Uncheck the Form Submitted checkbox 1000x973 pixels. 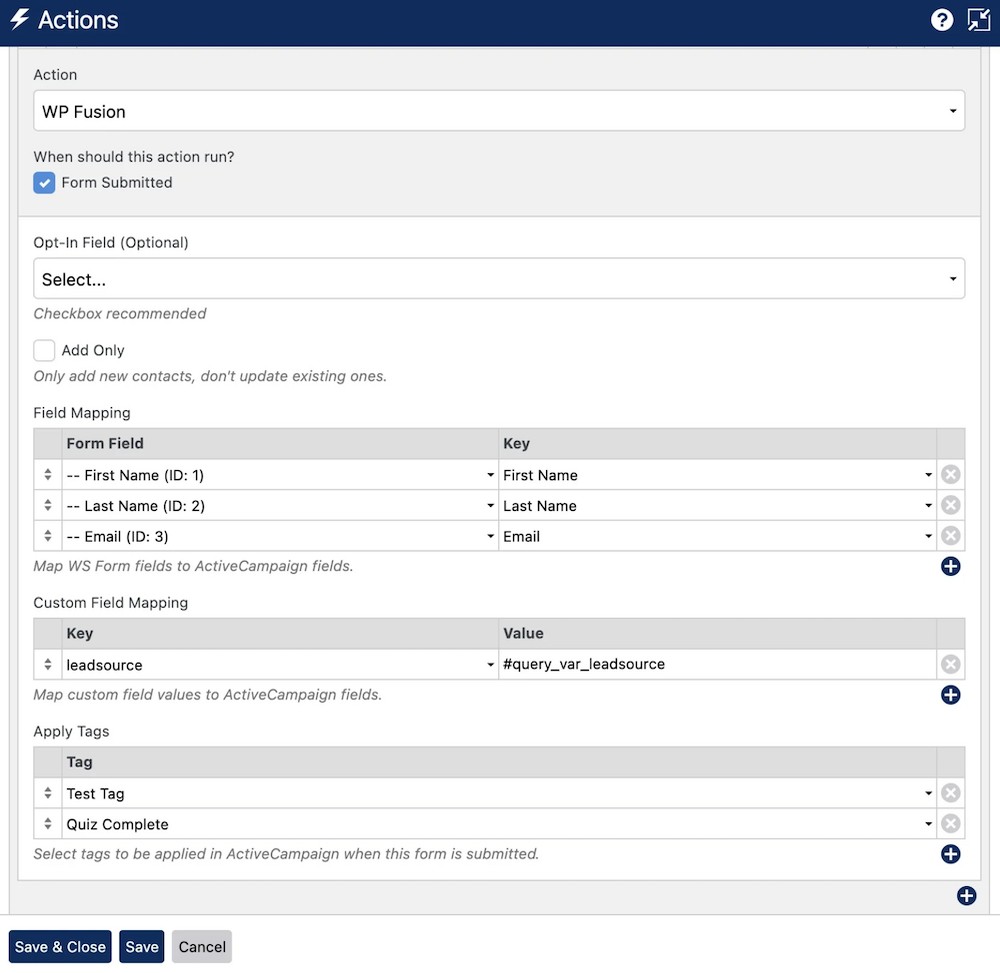click(x=42, y=183)
